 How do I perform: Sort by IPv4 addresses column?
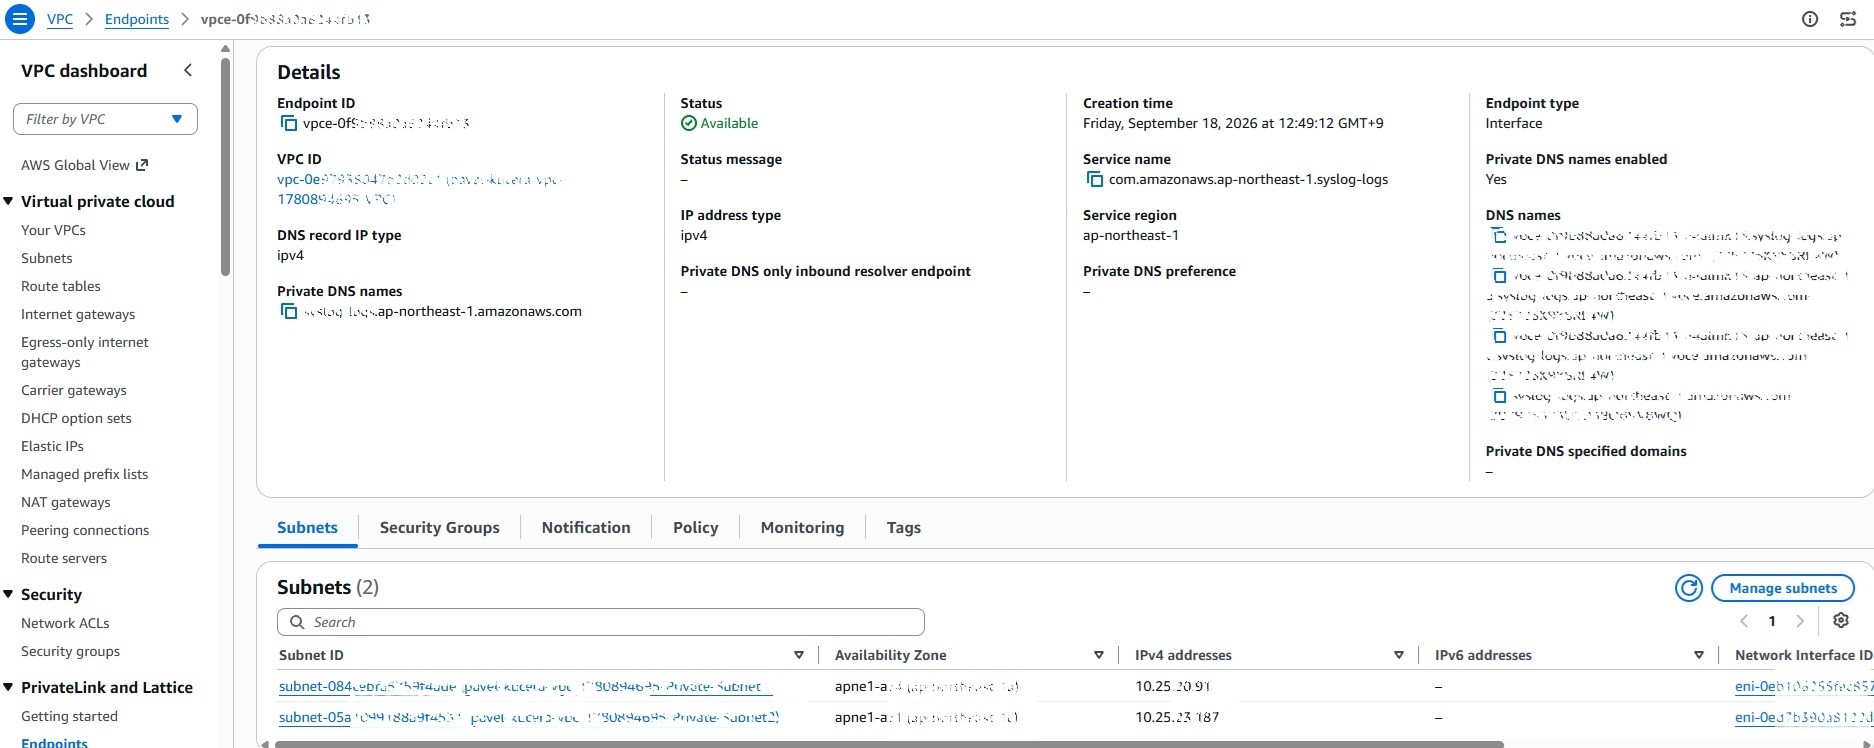1398,655
